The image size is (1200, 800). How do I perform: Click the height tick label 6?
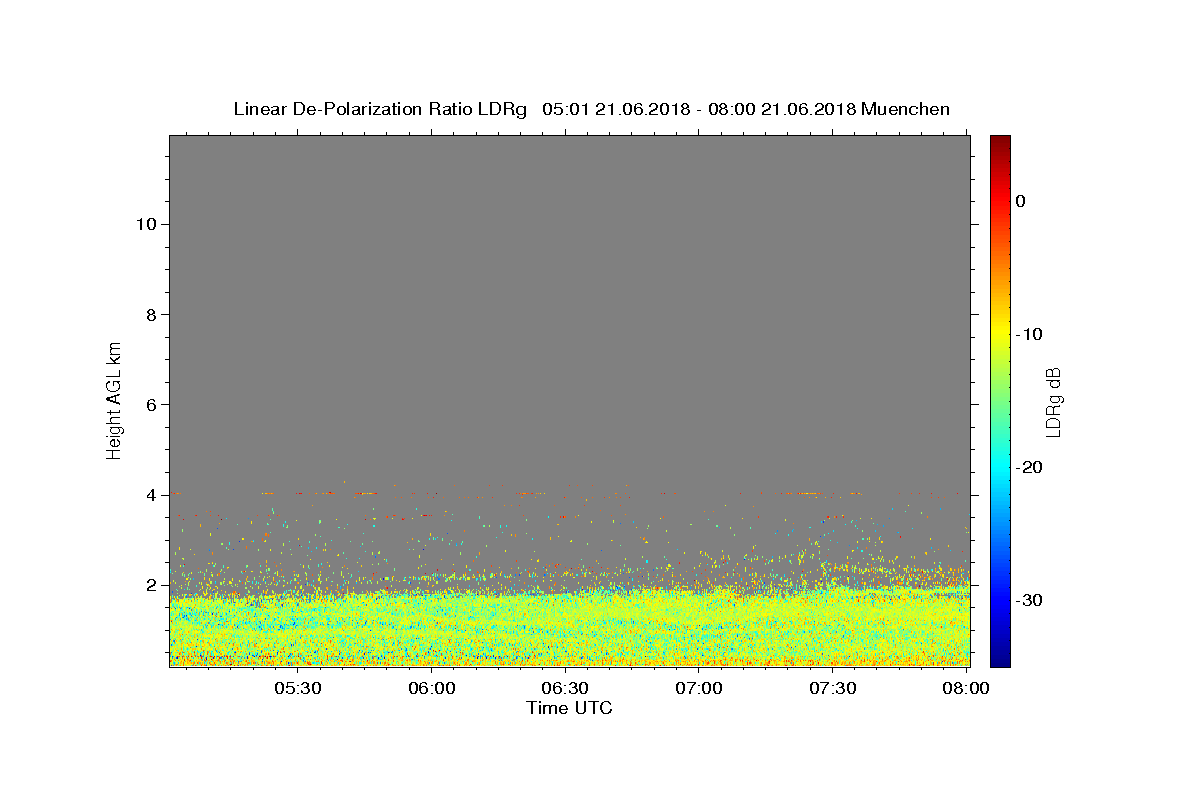click(150, 404)
